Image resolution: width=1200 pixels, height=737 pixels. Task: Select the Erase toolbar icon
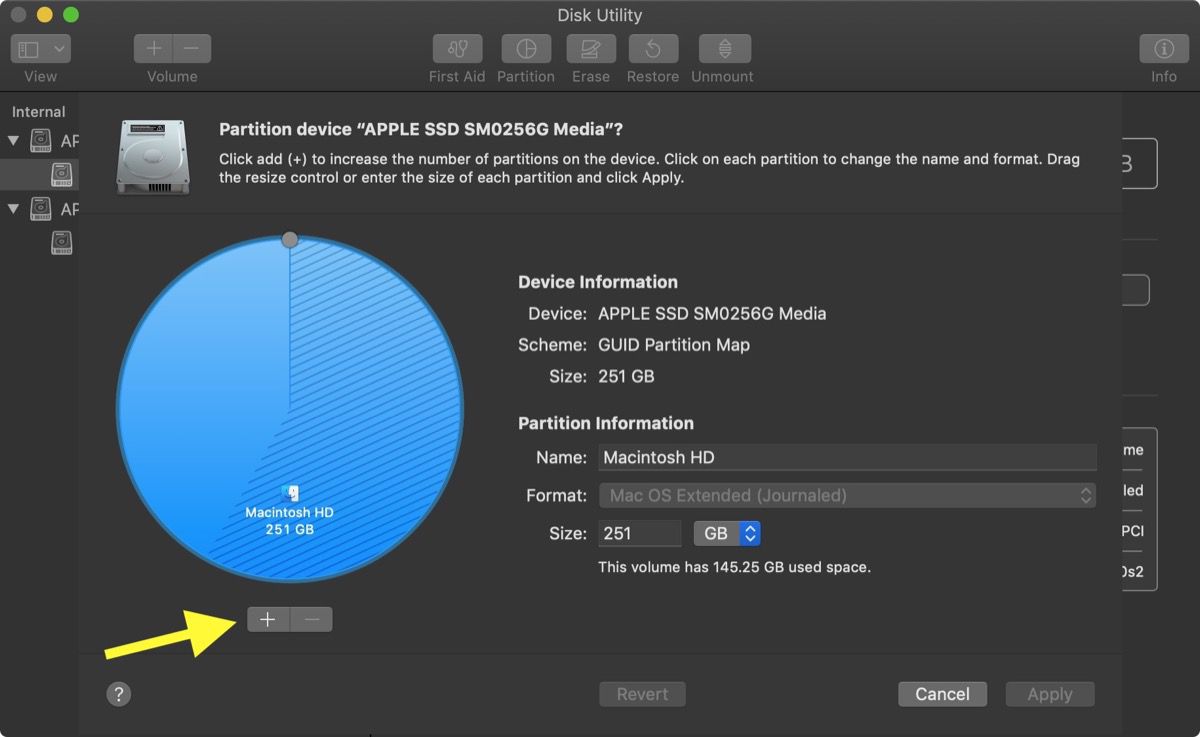[x=590, y=48]
